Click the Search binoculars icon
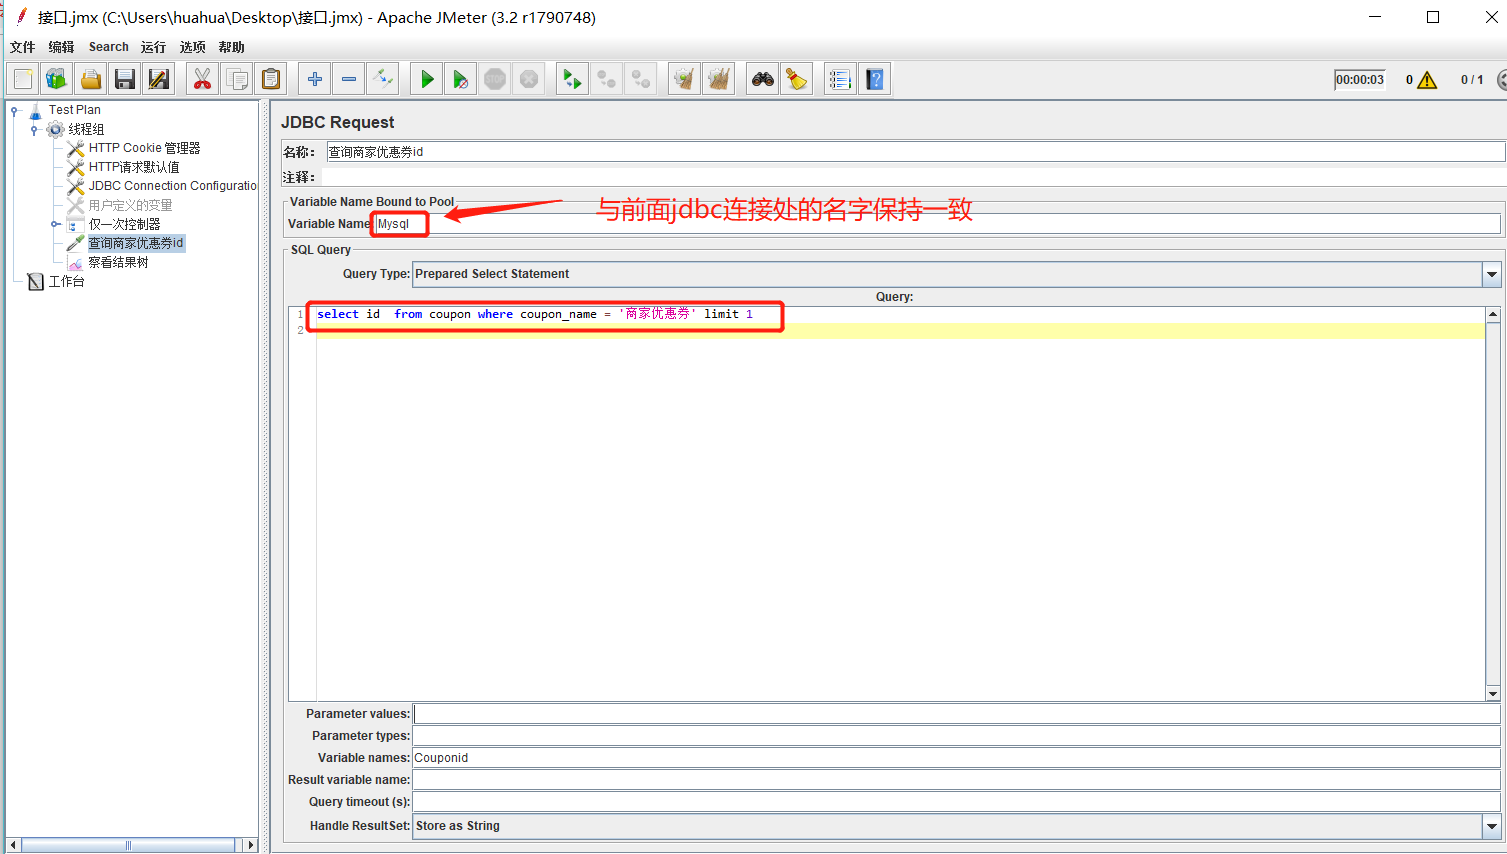Viewport: 1507px width, 854px height. click(763, 79)
